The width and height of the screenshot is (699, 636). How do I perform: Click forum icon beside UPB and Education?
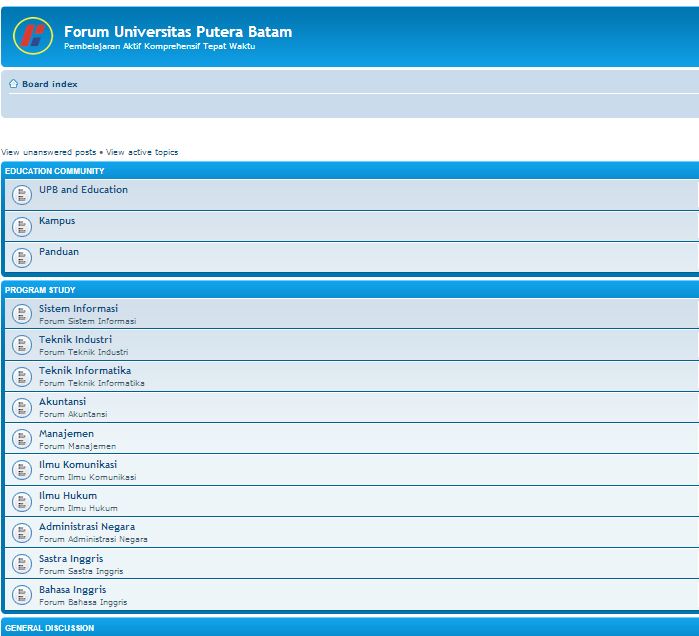pos(22,195)
